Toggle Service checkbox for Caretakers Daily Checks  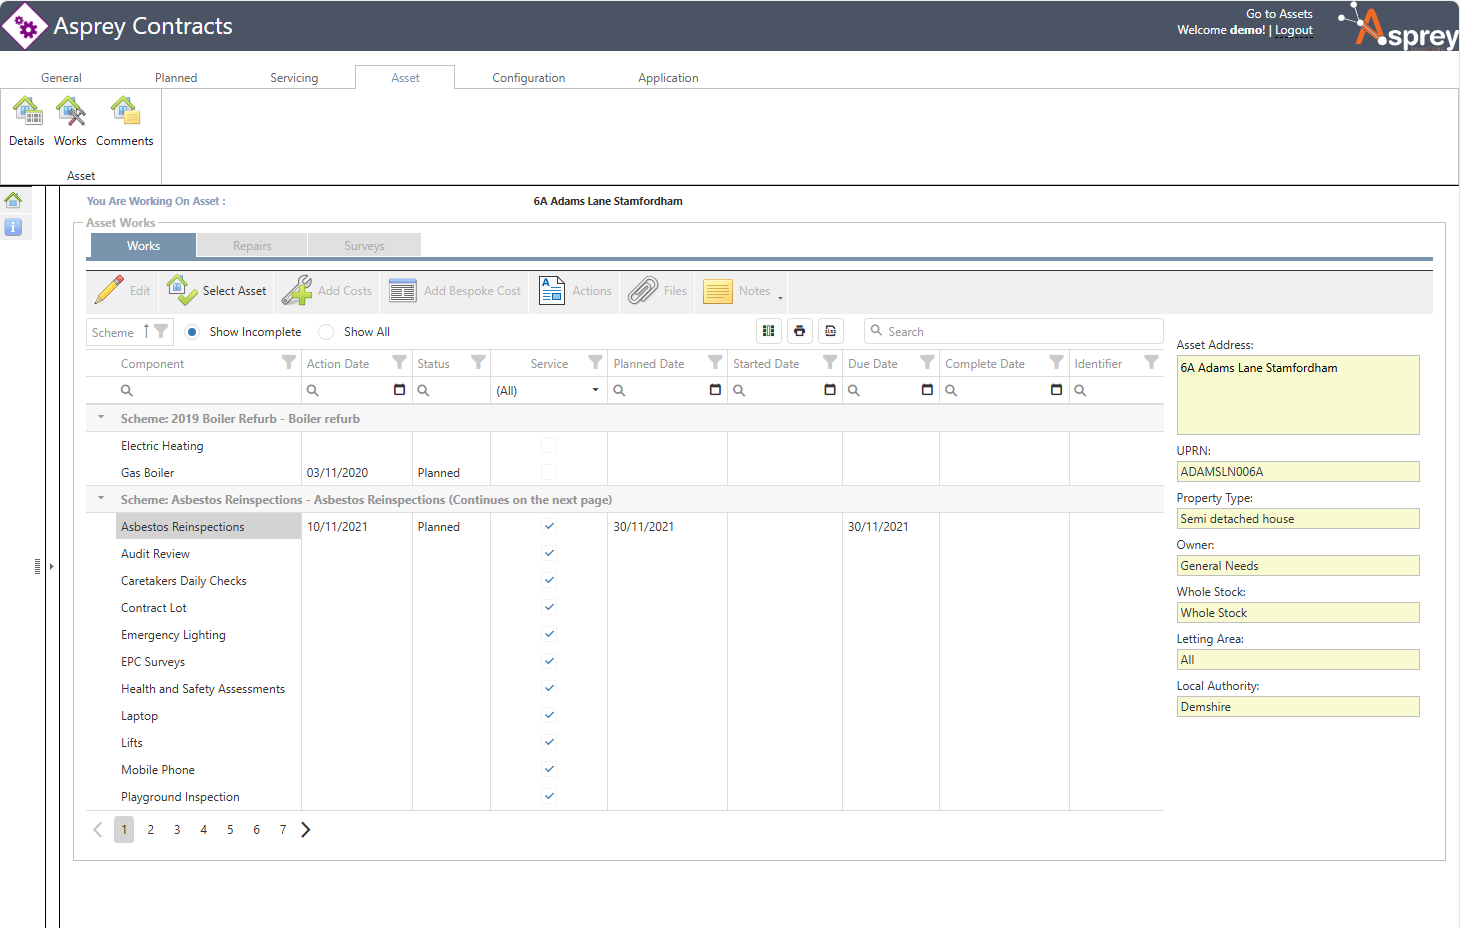(549, 580)
